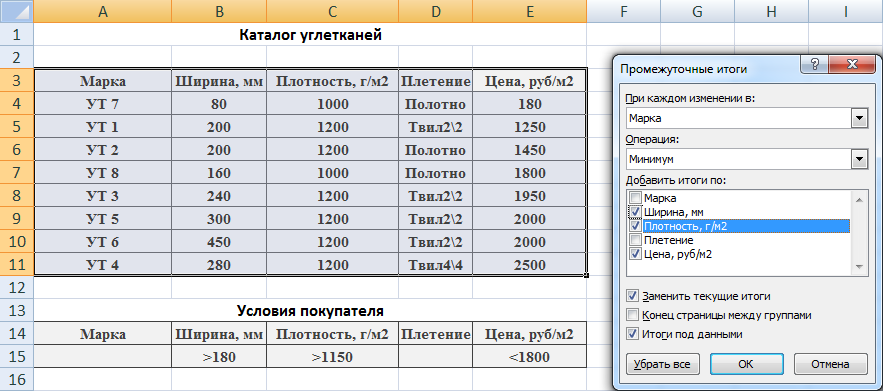Click the Плетение header in row 3
Image resolution: width=883 pixels, height=391 pixels.
tap(435, 81)
